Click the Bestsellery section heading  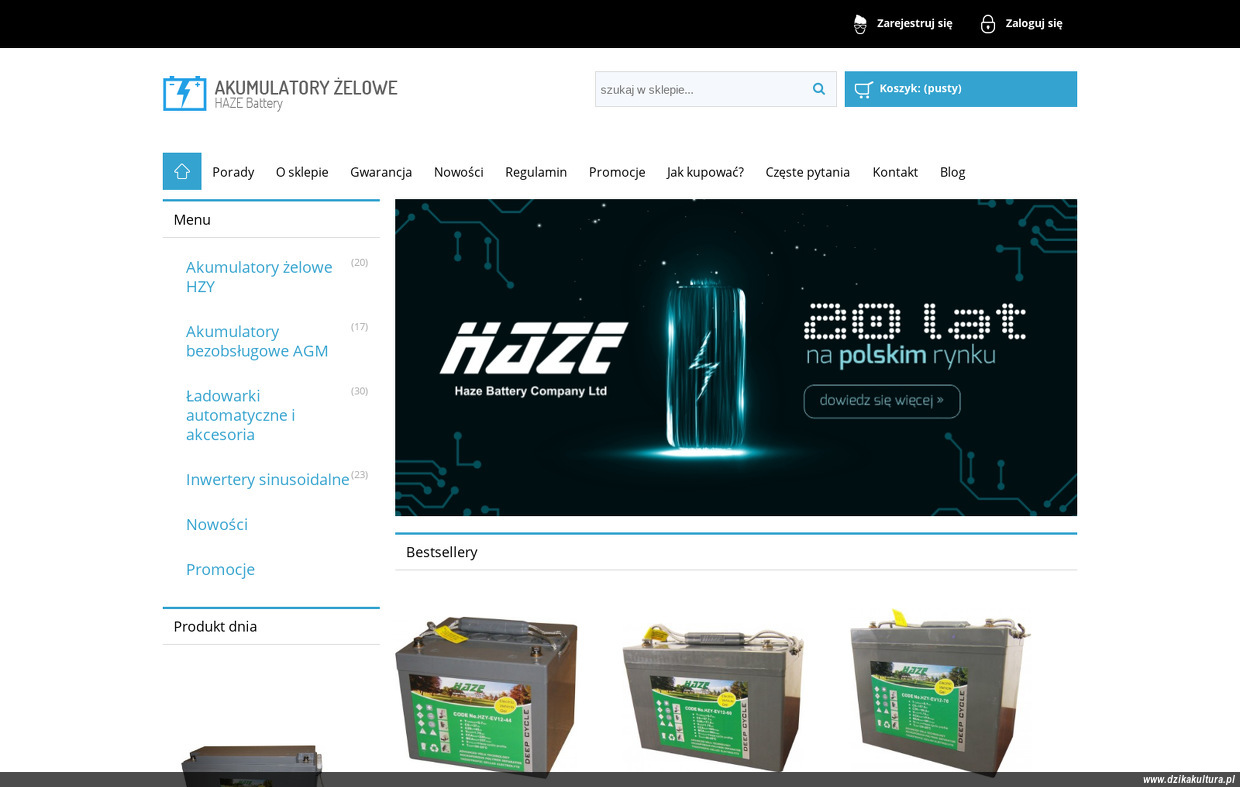[x=442, y=552]
